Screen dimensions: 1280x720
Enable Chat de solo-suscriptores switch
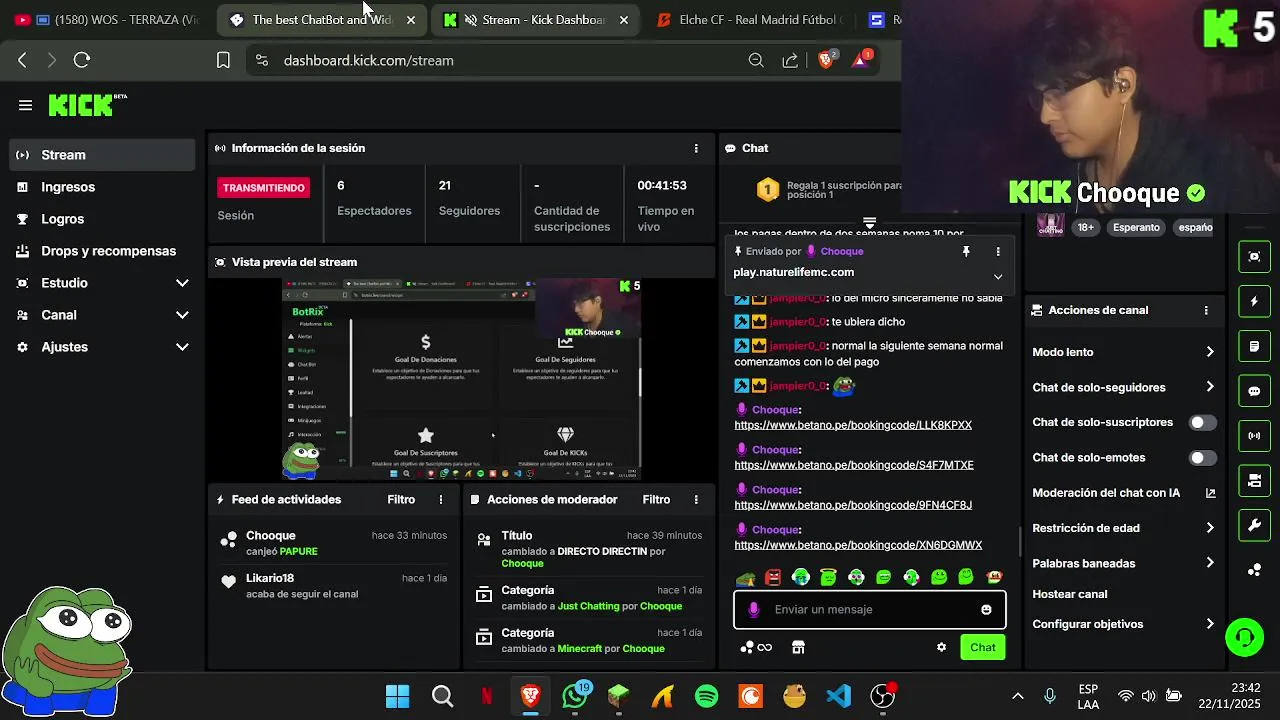tap(1202, 422)
